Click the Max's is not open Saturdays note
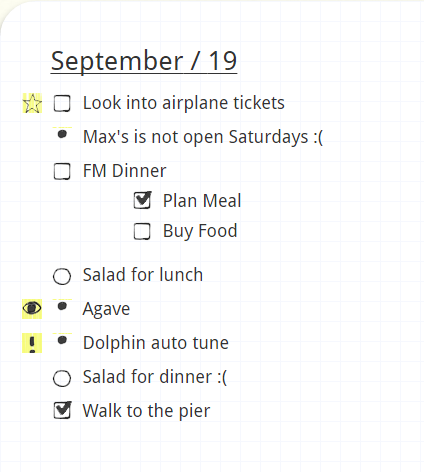424x472 pixels. (203, 137)
